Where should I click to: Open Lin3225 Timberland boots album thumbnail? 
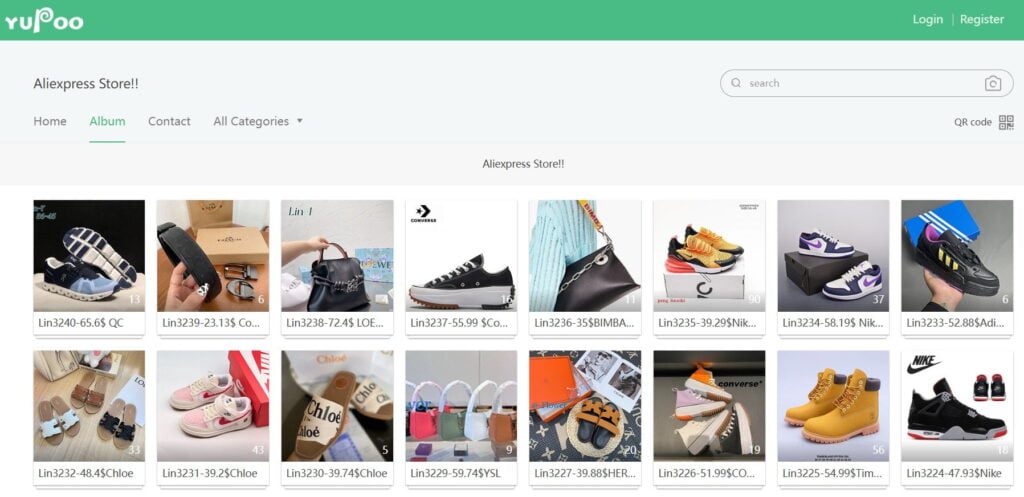tap(833, 406)
